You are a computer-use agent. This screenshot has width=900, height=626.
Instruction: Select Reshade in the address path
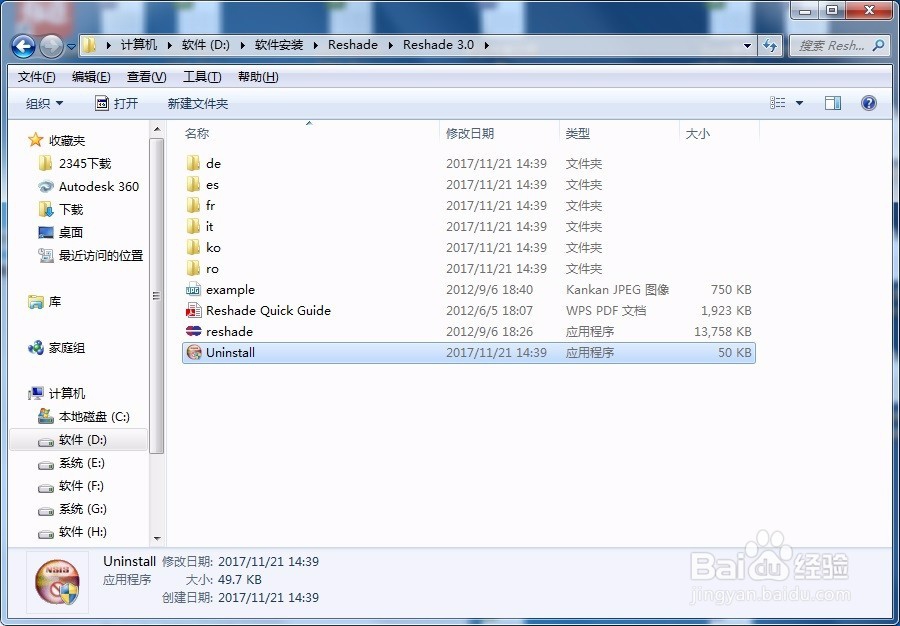[353, 45]
